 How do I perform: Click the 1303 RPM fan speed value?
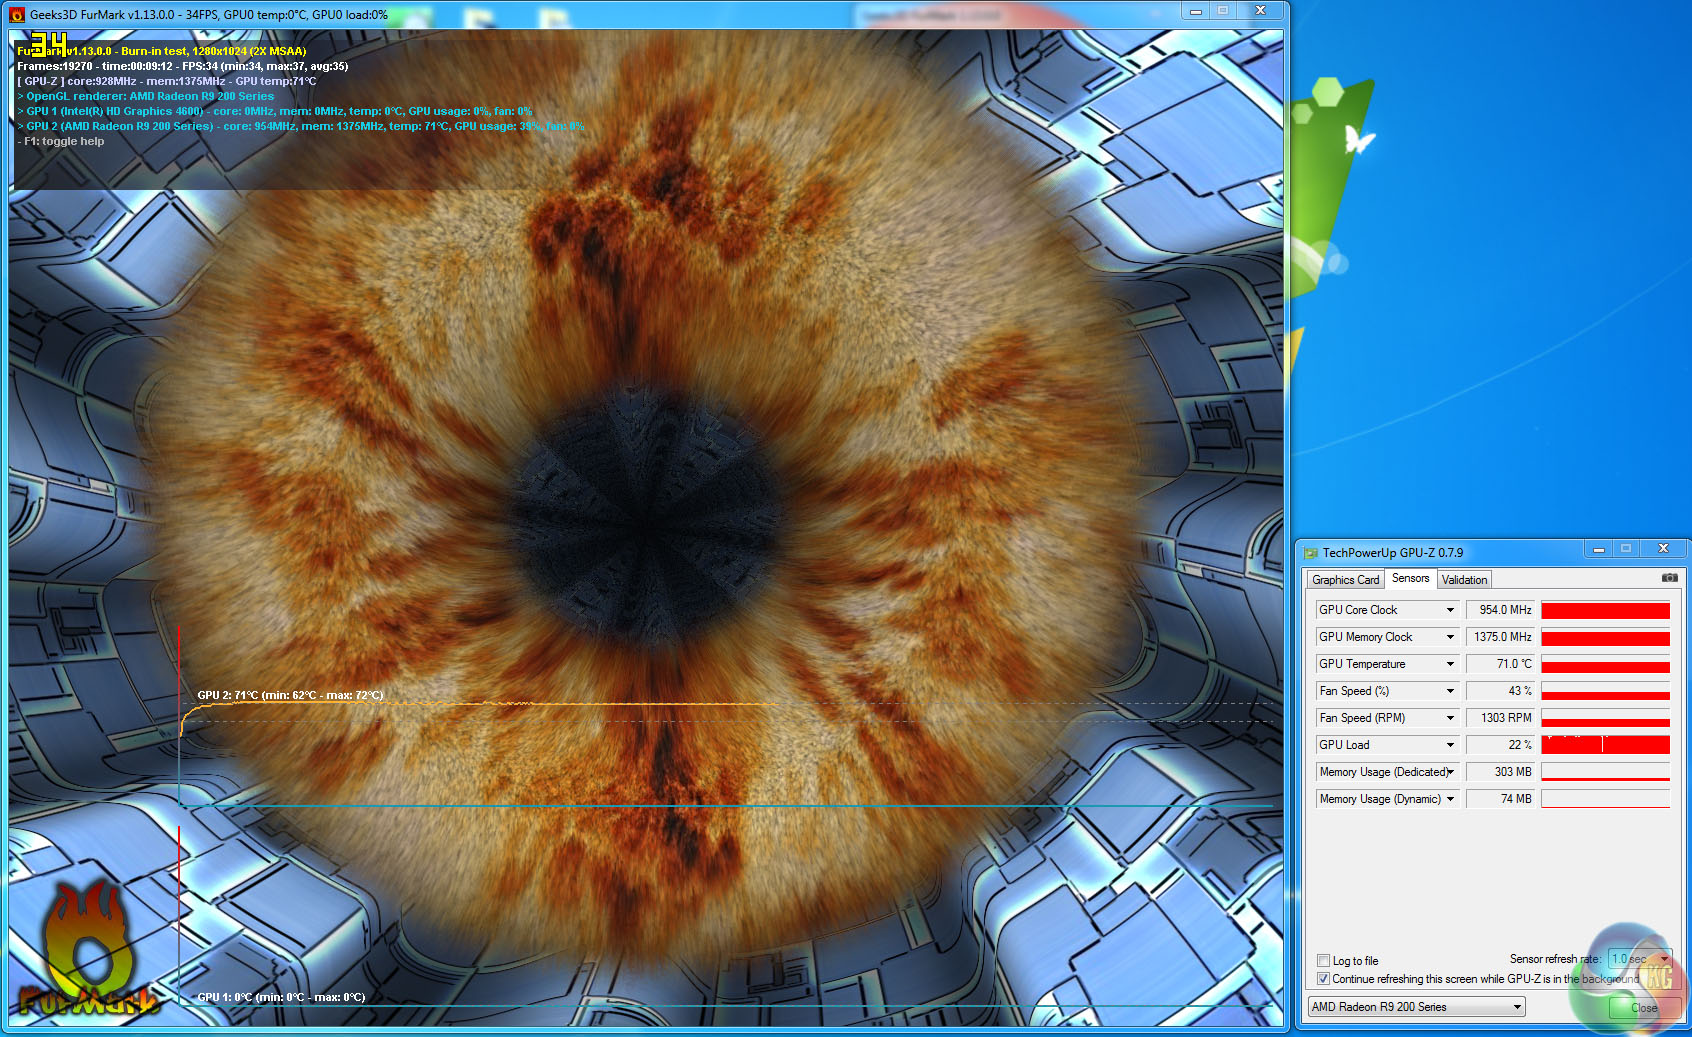[x=1500, y=718]
